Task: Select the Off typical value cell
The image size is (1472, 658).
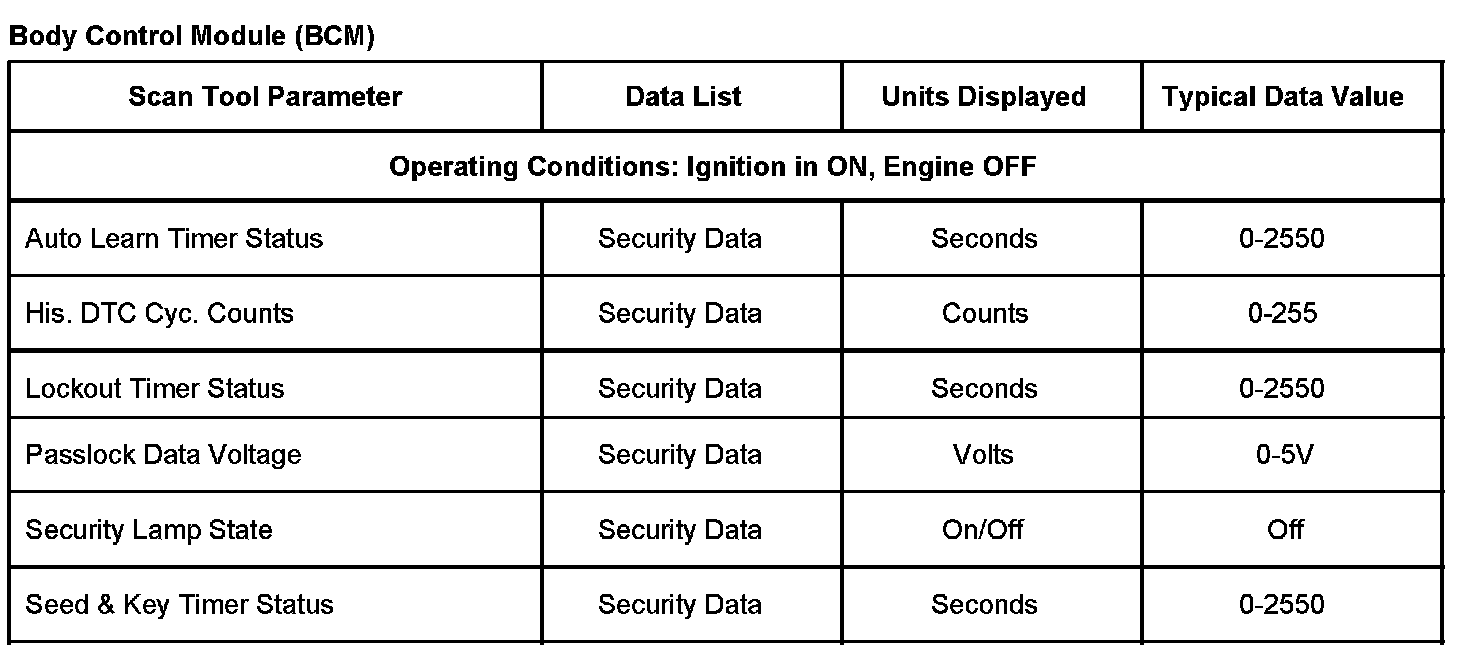Action: [1285, 529]
